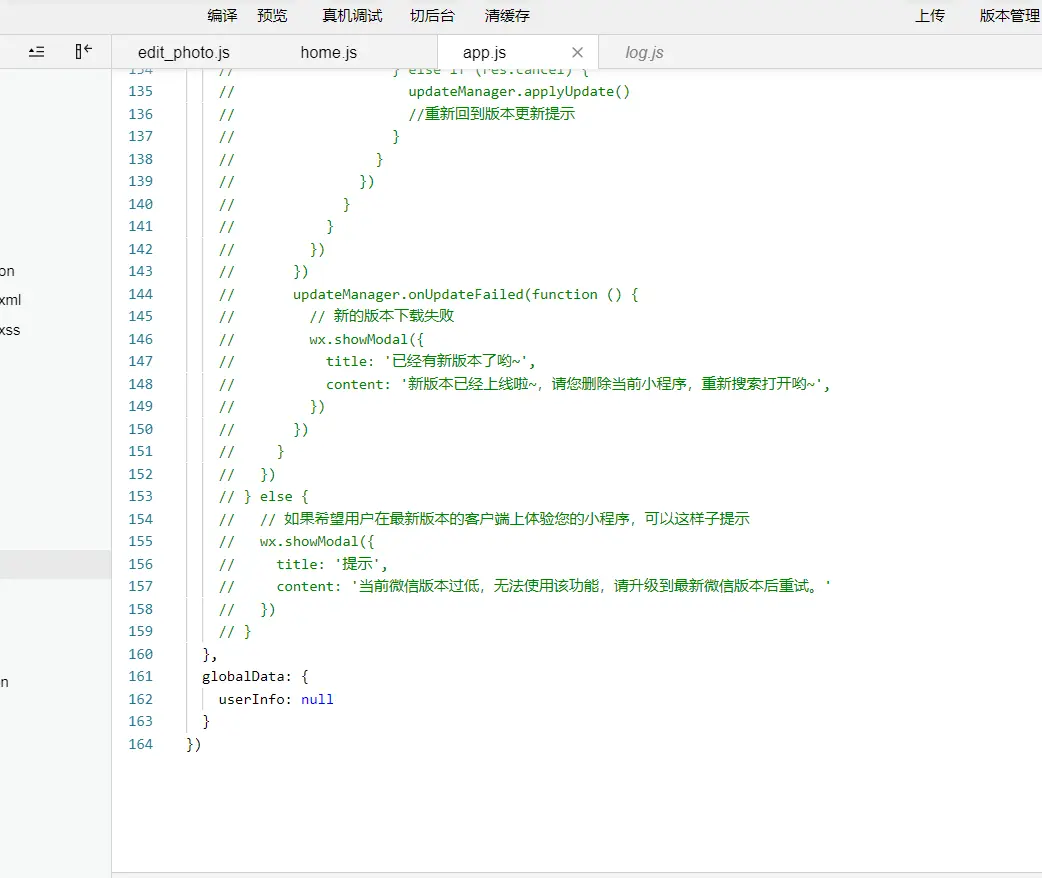Click the text updateManager.applyUpdate()

pyautogui.click(x=519, y=91)
